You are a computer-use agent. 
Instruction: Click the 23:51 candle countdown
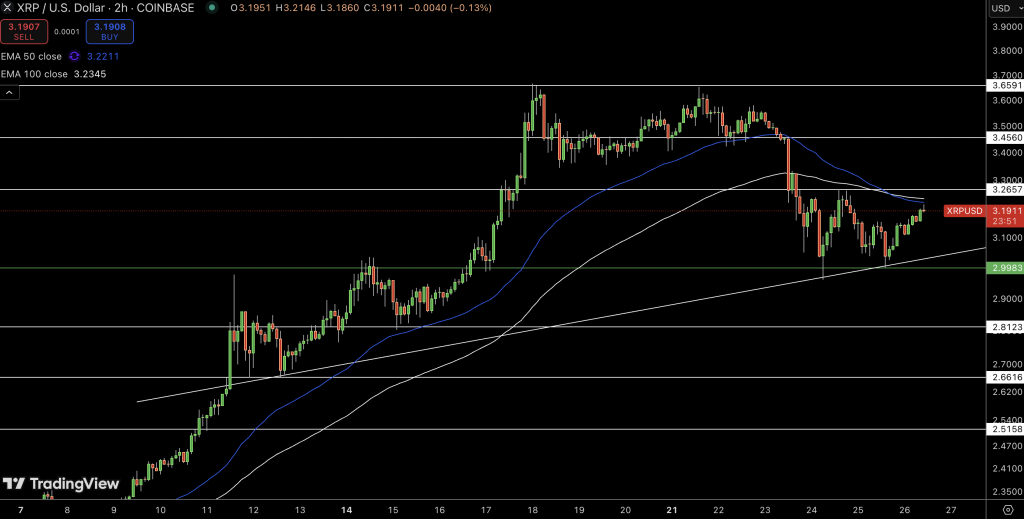point(1002,221)
